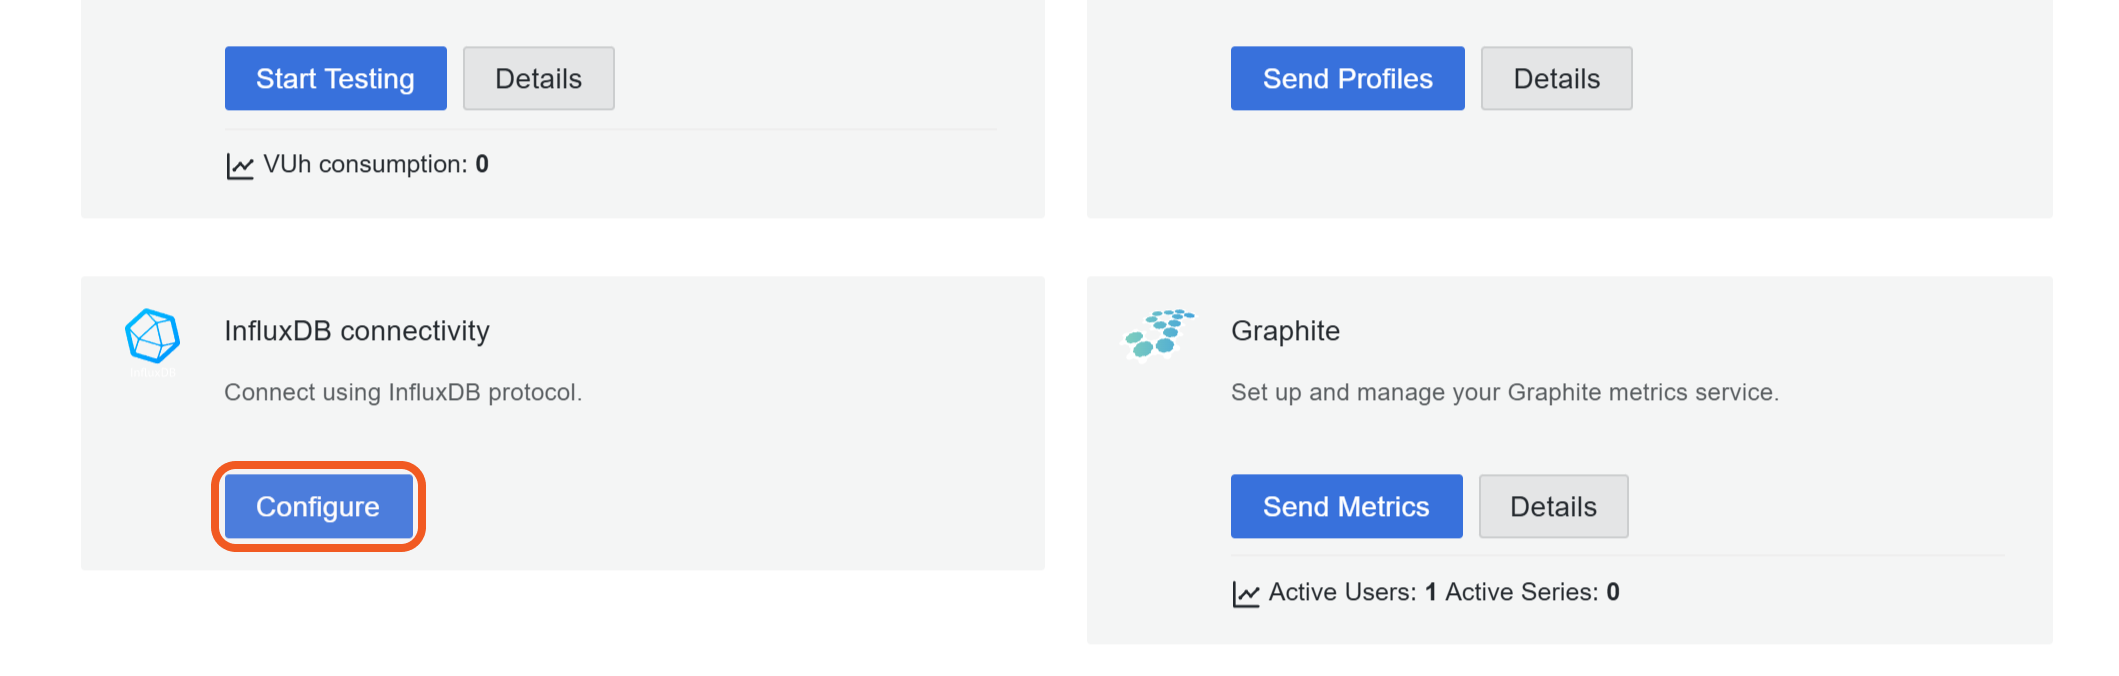
Task: Configure the InfluxDB connectivity
Action: (x=318, y=507)
